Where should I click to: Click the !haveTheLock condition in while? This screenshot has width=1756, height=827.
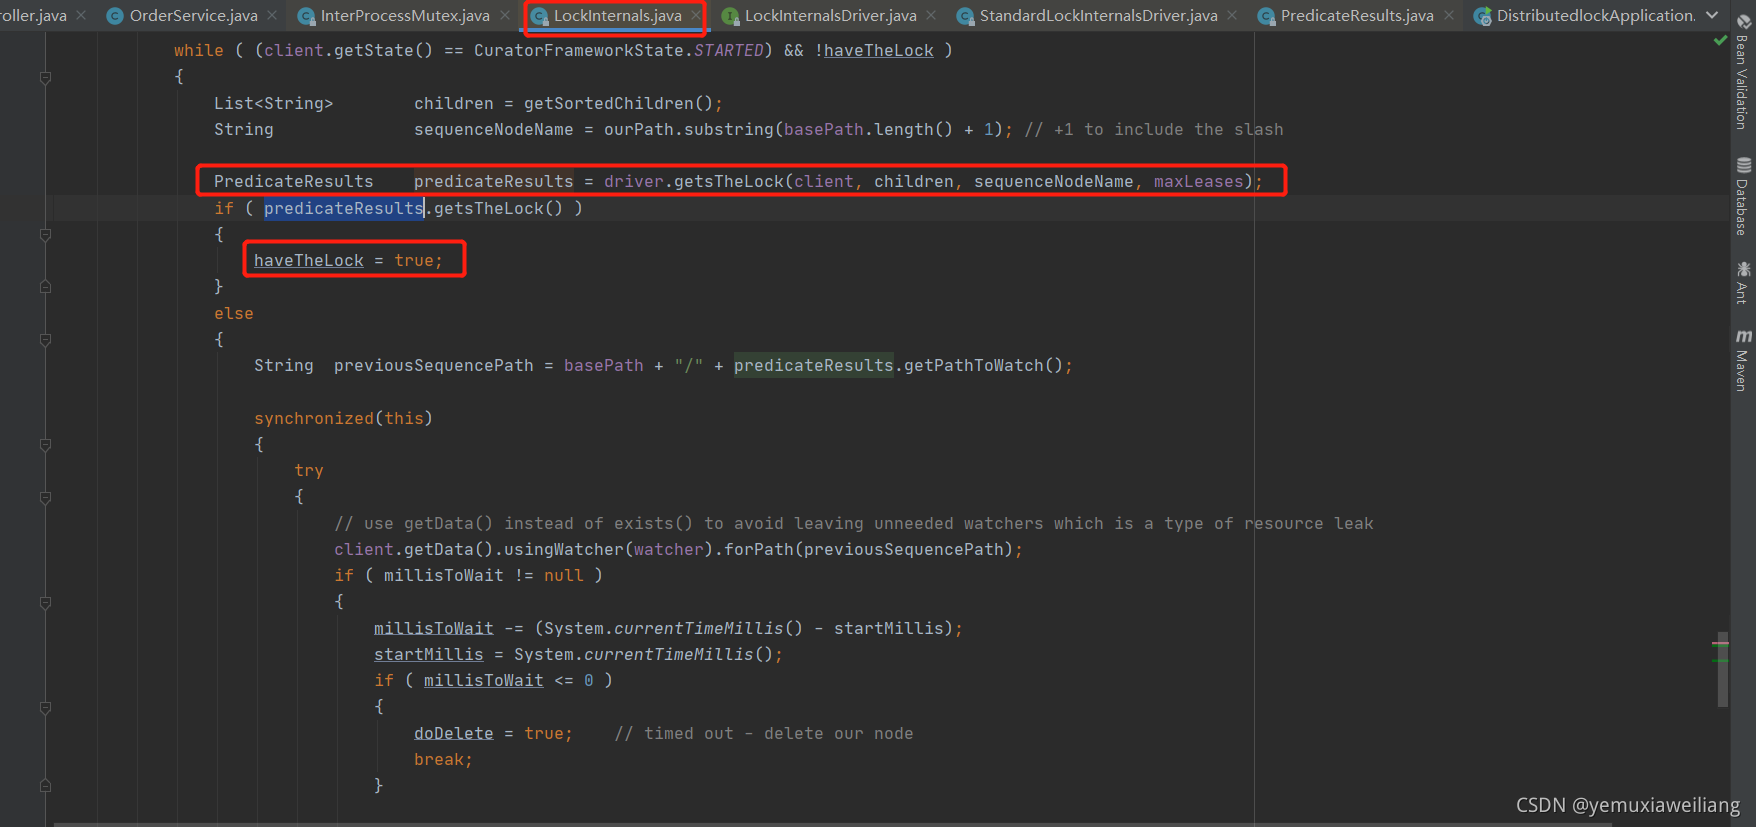pos(873,50)
